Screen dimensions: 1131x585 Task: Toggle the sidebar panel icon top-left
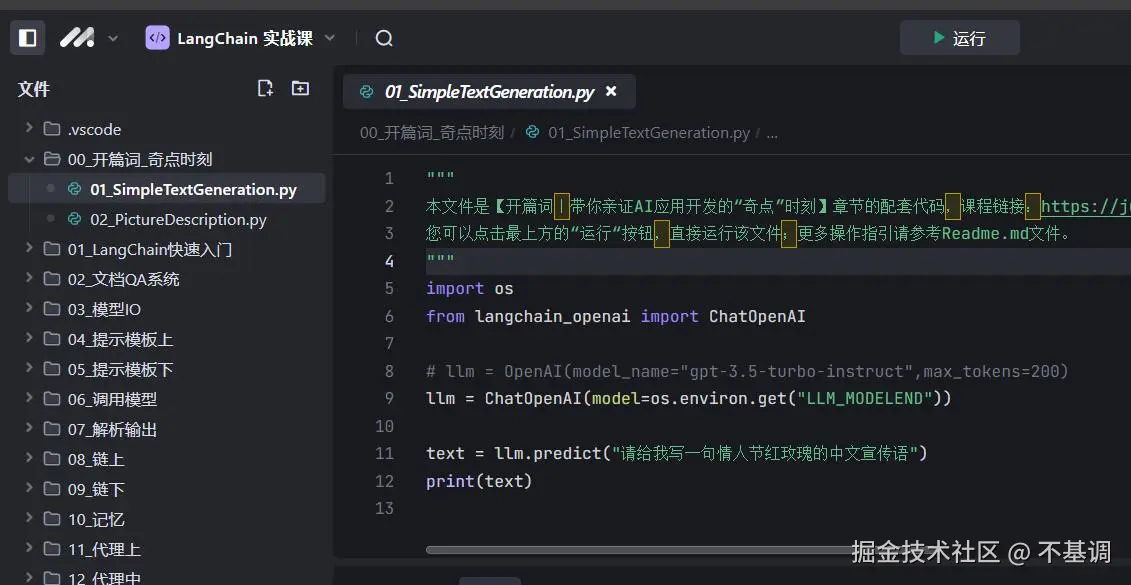[27, 37]
